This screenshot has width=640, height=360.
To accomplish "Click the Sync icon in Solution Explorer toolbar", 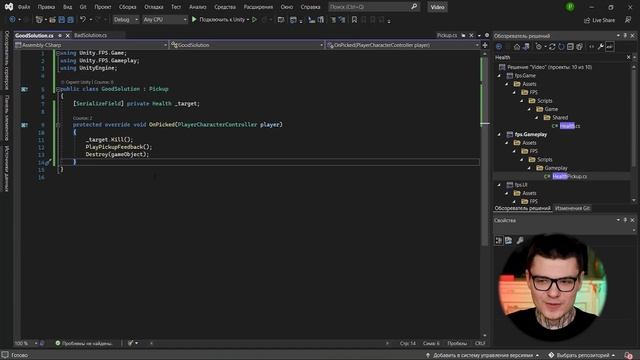I will [x=552, y=47].
